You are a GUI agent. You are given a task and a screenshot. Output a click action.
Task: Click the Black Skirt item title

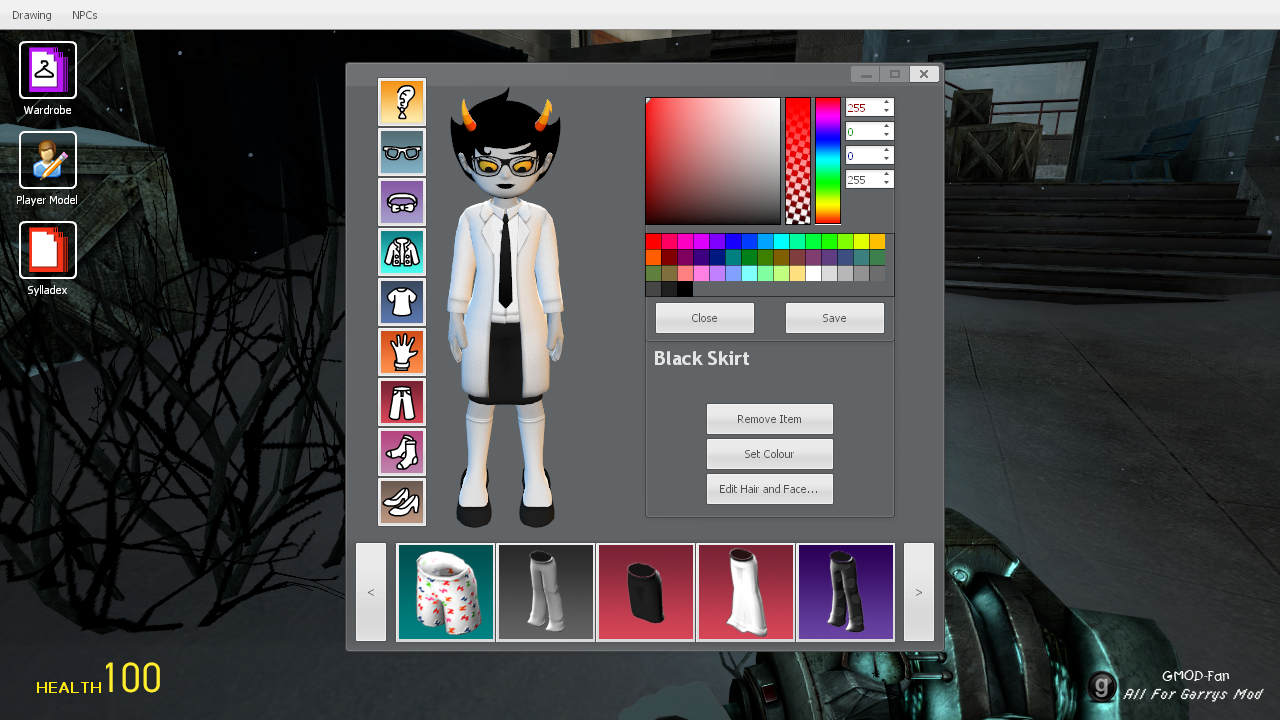pyautogui.click(x=701, y=358)
